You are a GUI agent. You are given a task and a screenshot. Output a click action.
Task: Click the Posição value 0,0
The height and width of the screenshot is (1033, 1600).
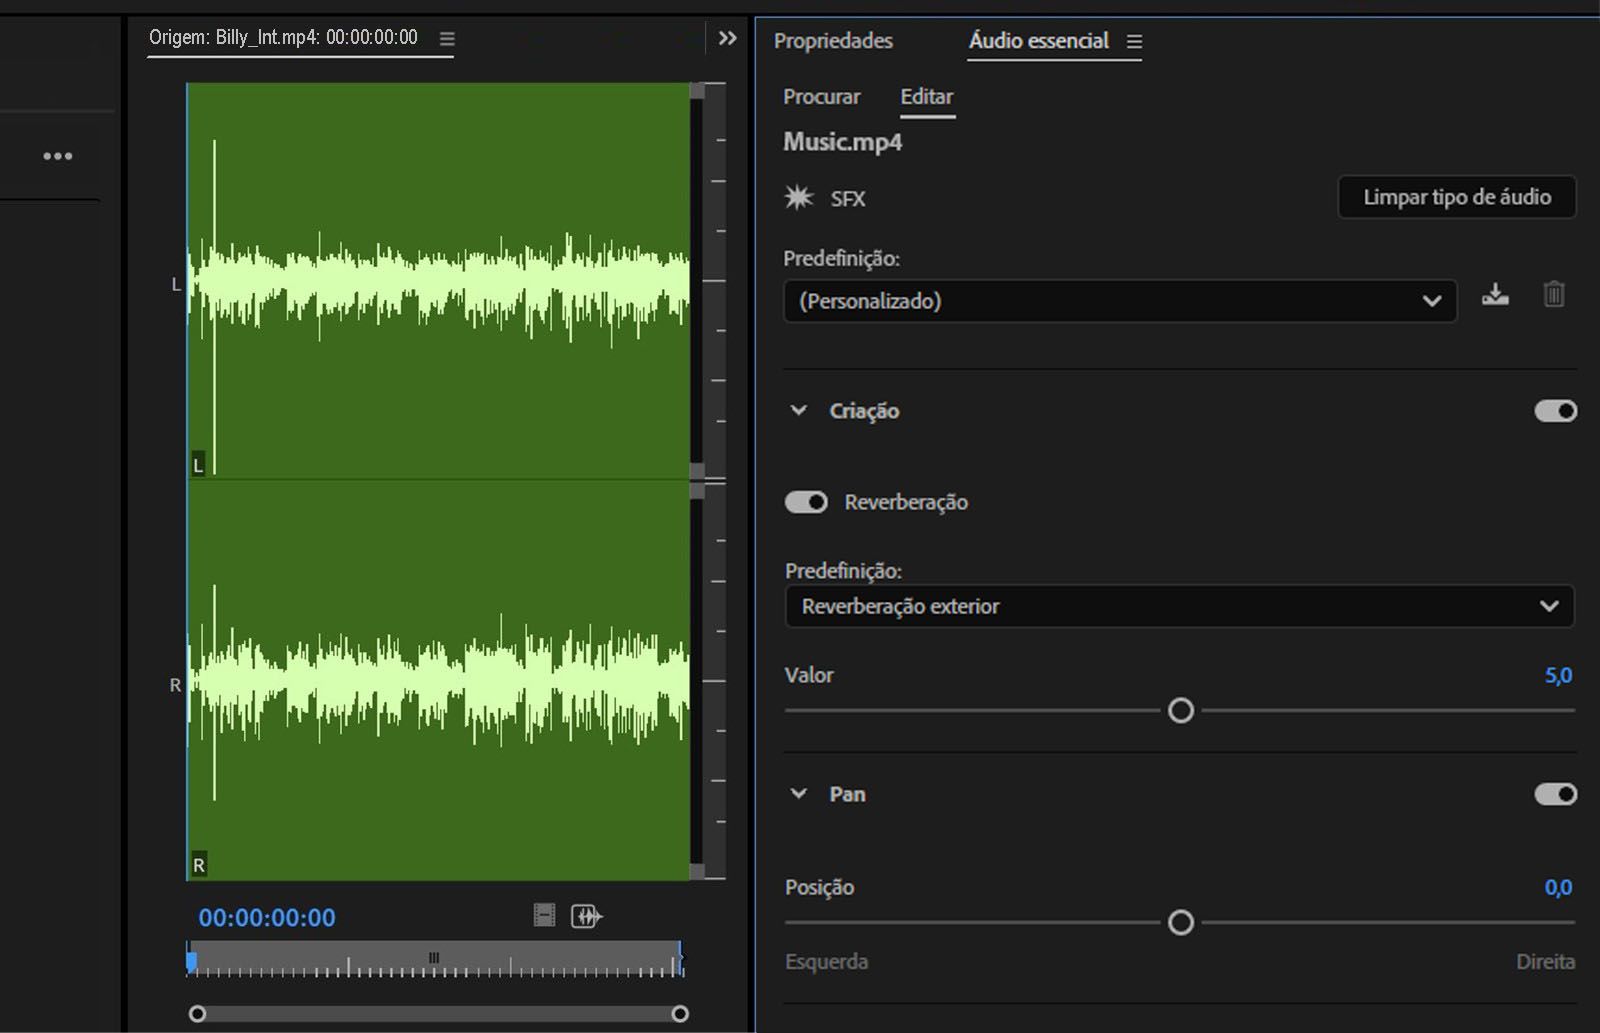click(1558, 888)
